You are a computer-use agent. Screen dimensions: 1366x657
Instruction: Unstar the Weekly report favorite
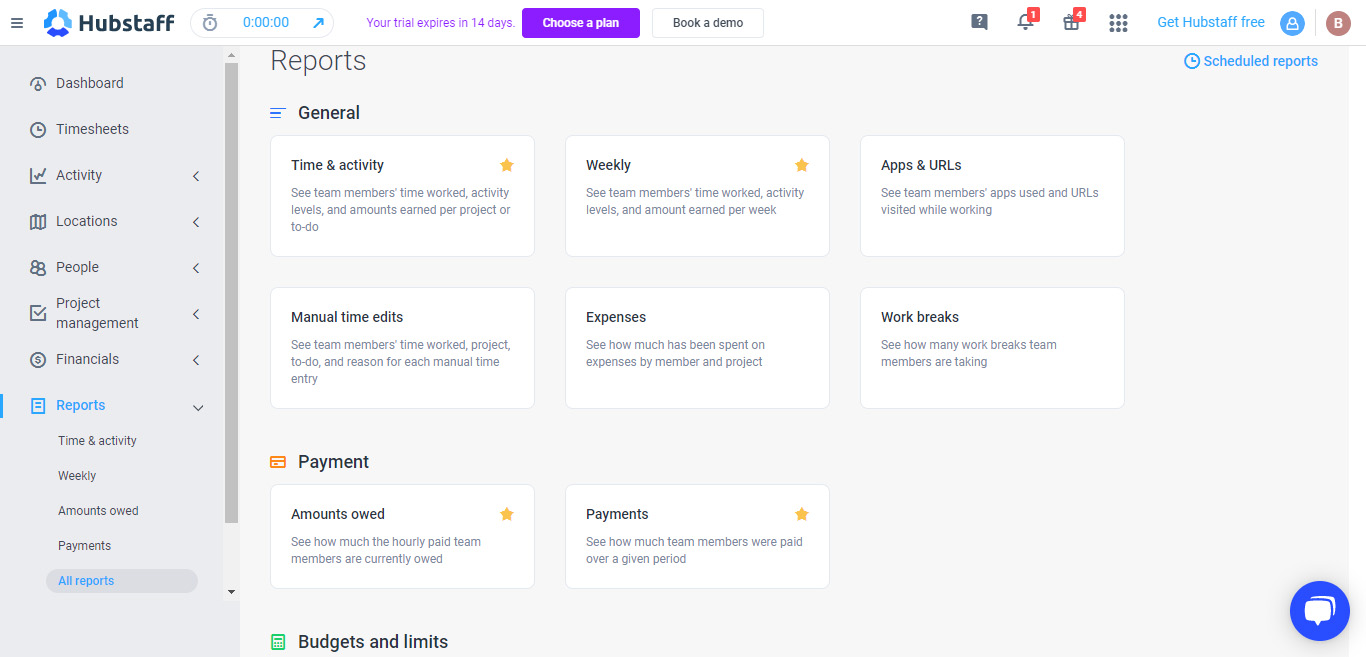(x=801, y=164)
